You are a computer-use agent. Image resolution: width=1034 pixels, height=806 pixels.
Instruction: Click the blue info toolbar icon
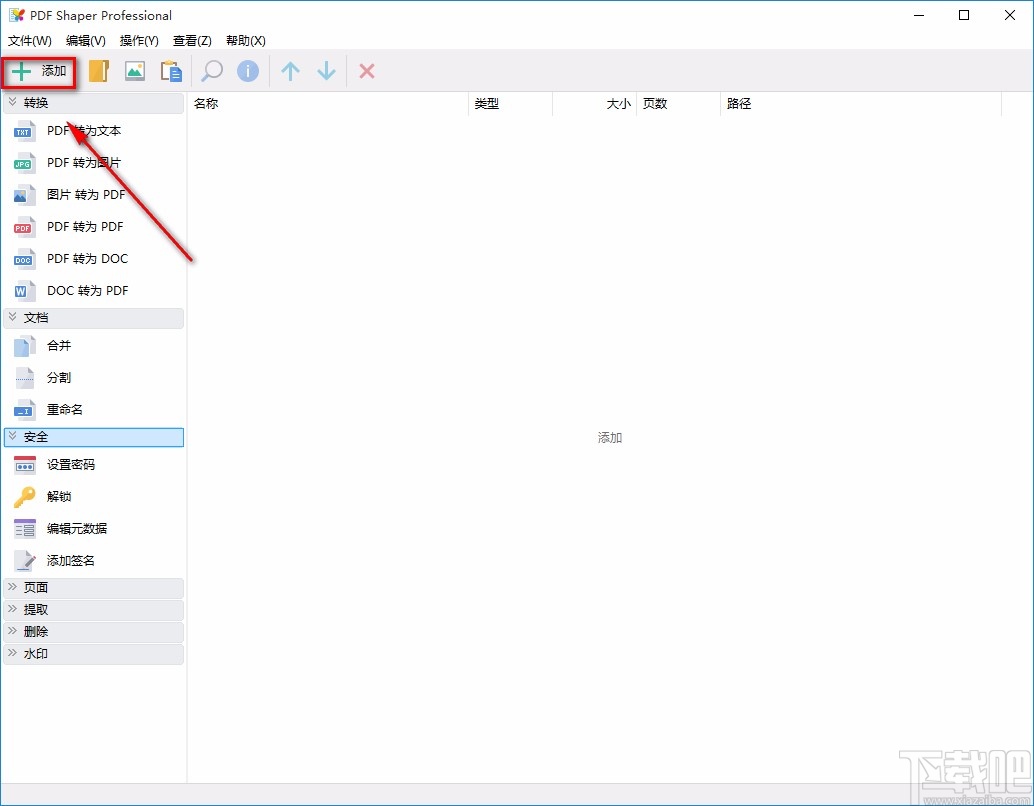(x=248, y=71)
